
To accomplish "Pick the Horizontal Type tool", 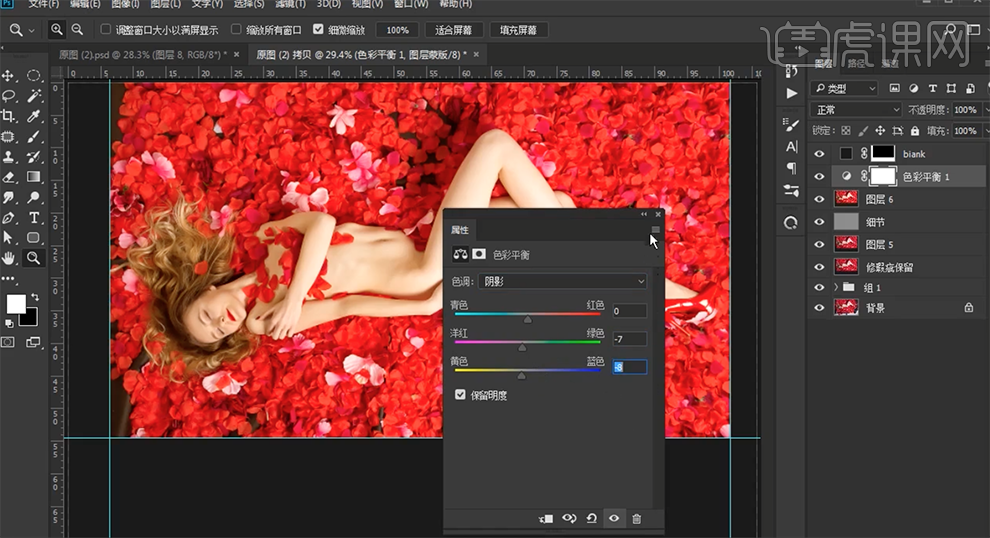I will pos(34,217).
